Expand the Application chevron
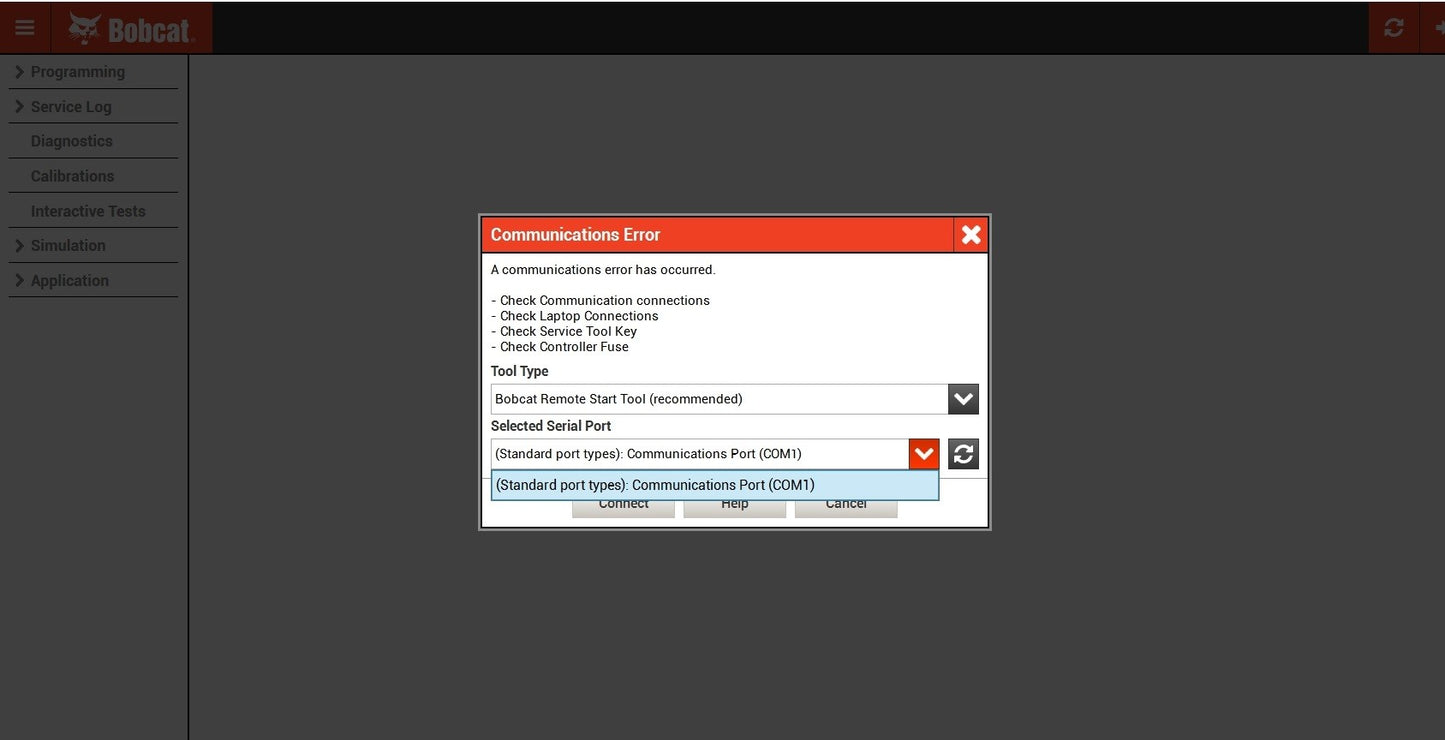 [x=19, y=280]
